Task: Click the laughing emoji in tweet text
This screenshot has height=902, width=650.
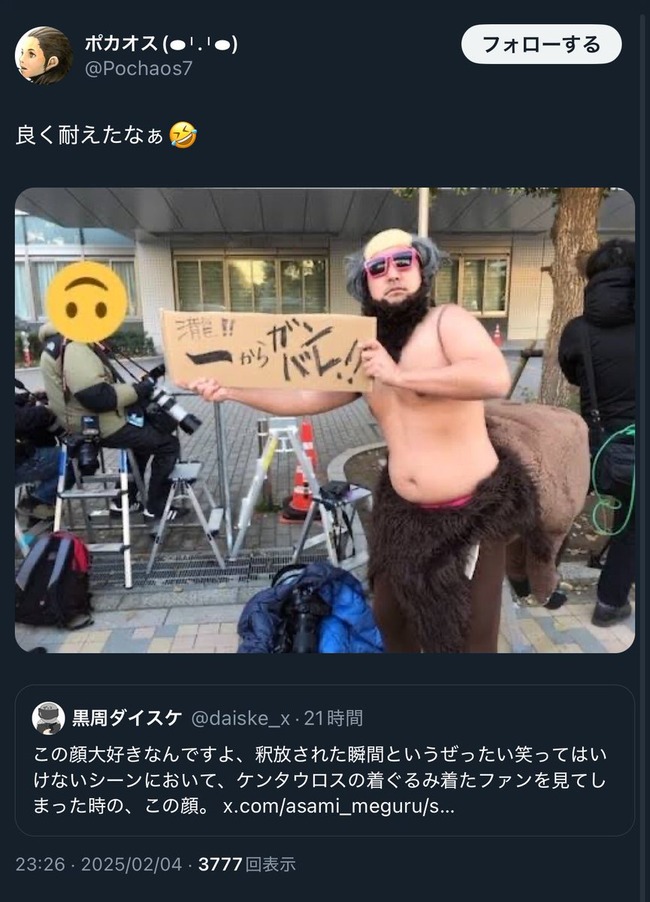Action: tap(183, 136)
